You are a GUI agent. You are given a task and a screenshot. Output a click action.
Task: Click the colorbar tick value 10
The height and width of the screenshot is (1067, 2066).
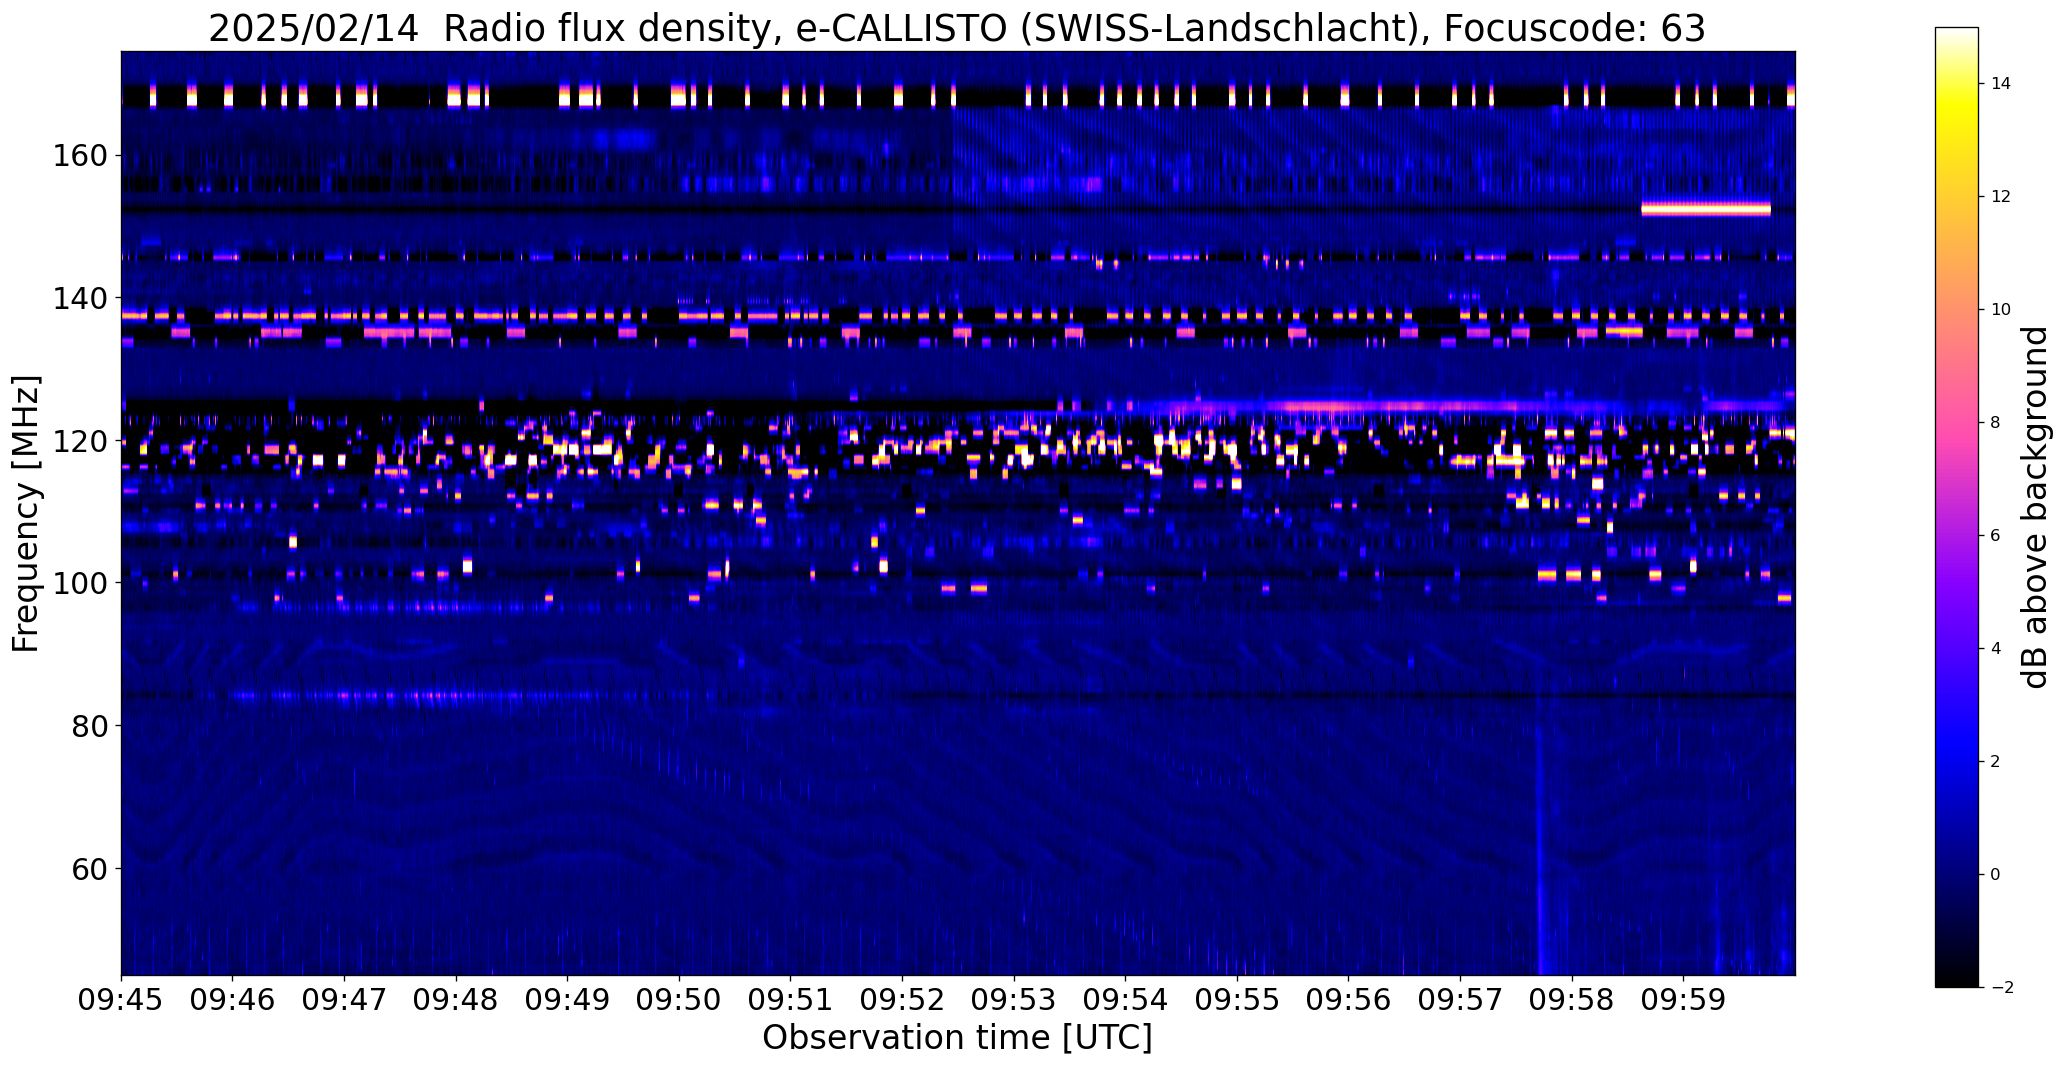click(x=2001, y=310)
